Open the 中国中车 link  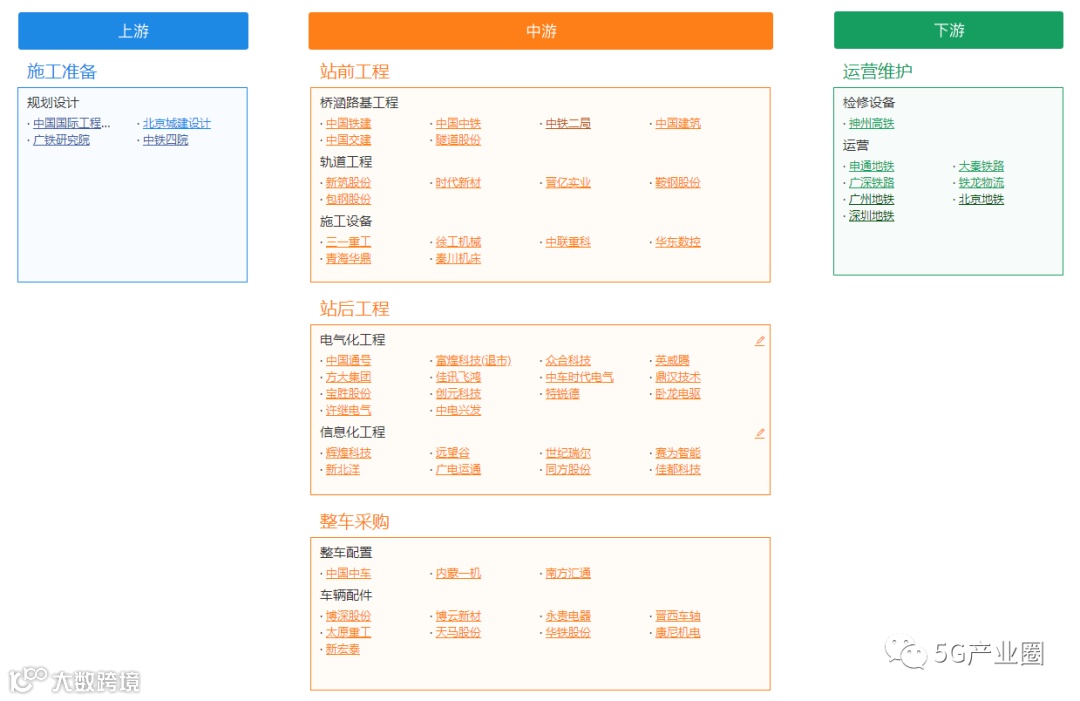[x=349, y=573]
